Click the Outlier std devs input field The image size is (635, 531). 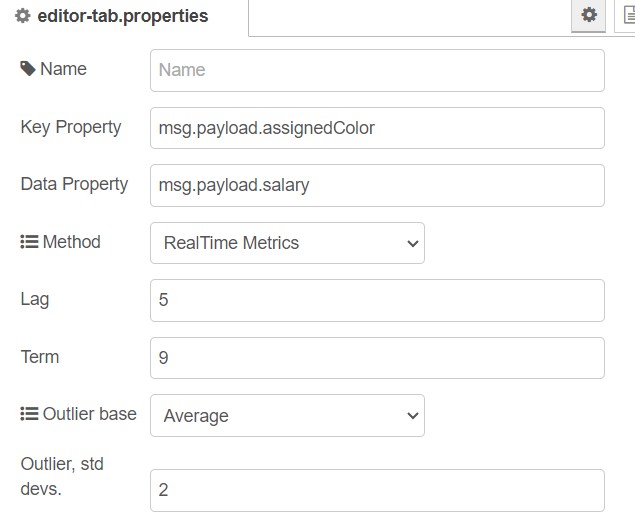click(x=377, y=490)
